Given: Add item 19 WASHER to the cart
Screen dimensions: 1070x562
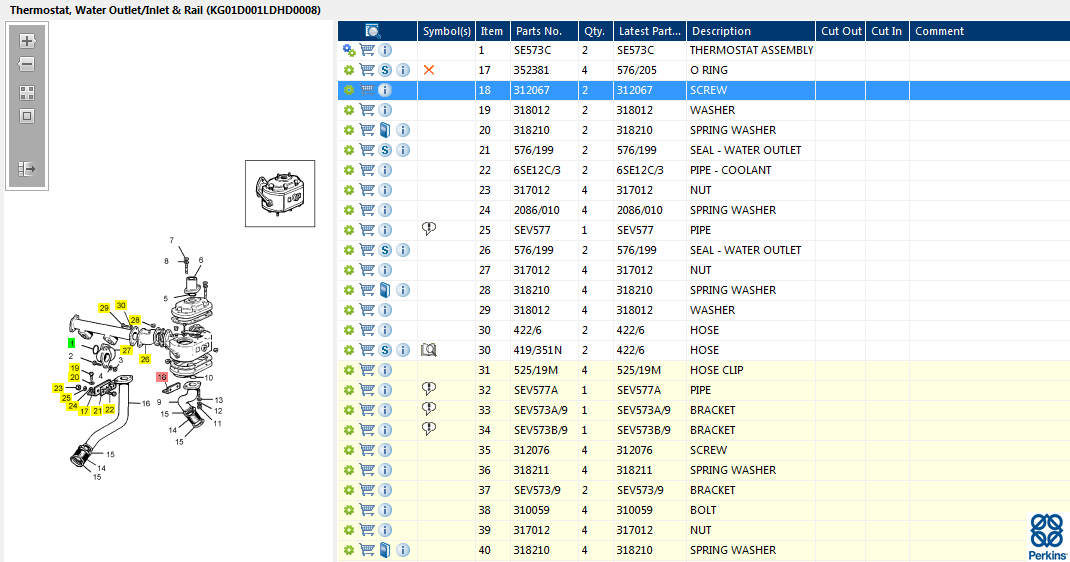Looking at the screenshot, I should (x=367, y=110).
